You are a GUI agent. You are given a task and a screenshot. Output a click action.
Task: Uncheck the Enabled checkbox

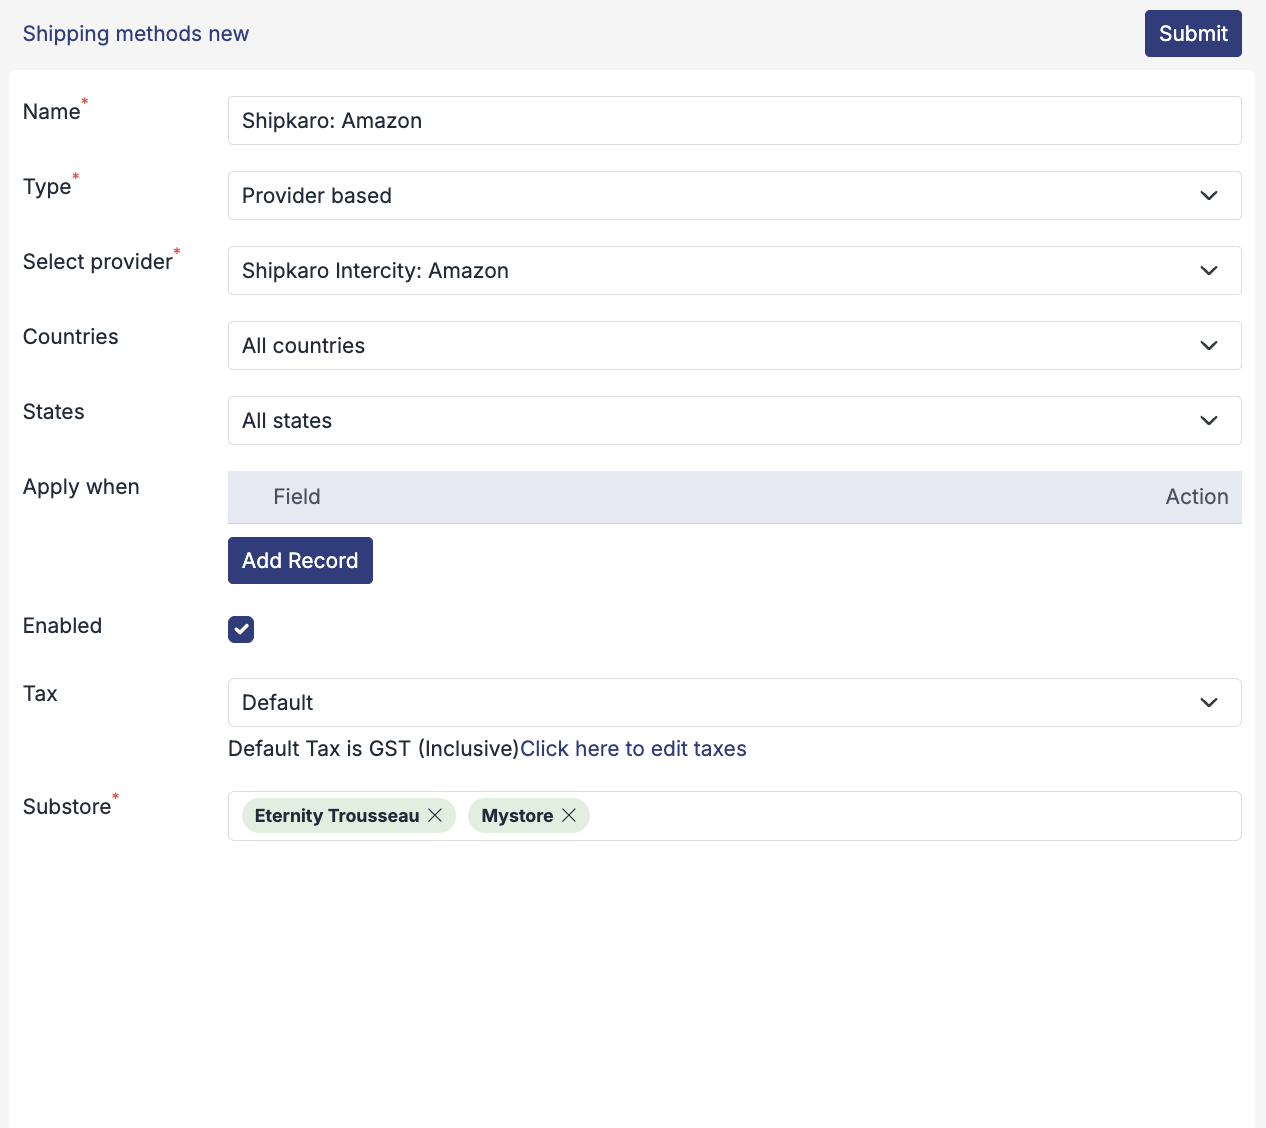pos(241,629)
